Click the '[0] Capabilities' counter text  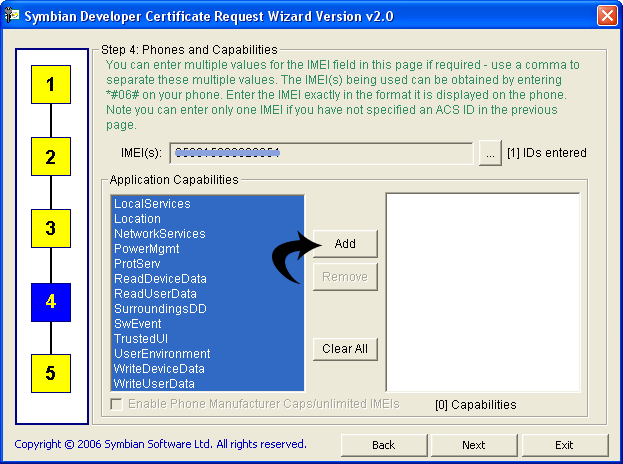(x=476, y=405)
